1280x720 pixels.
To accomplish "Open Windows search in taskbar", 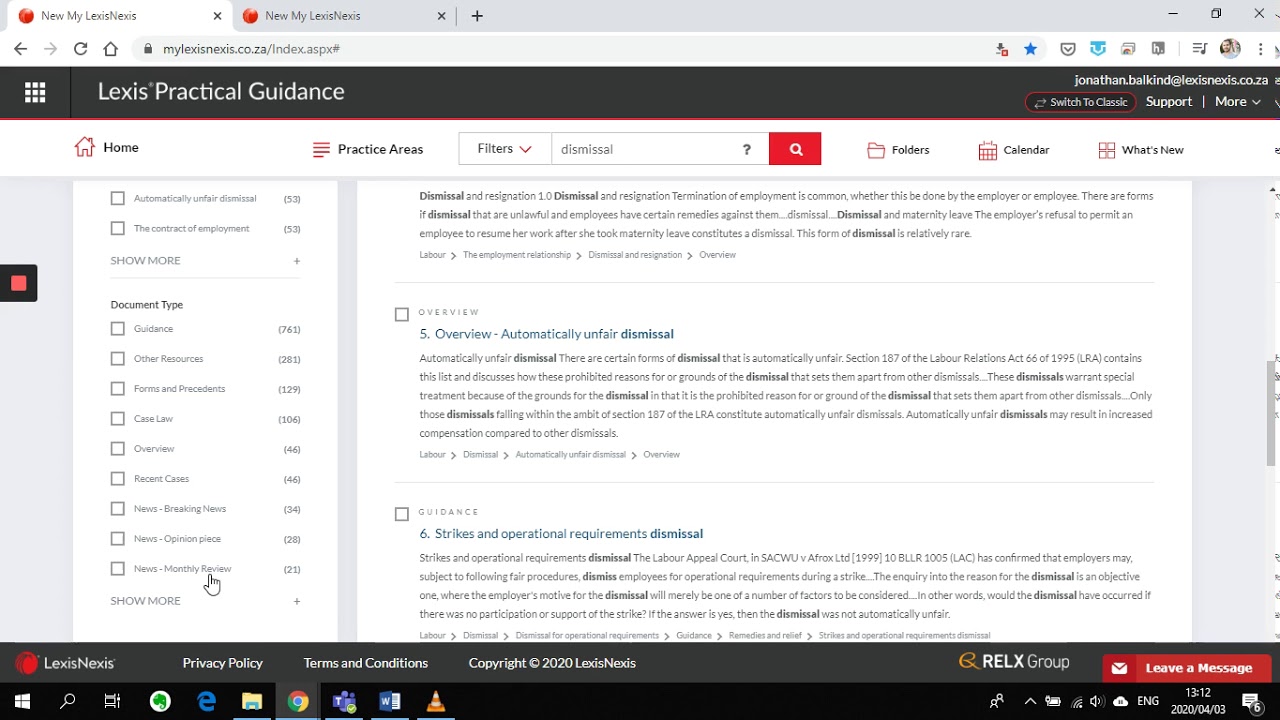I will click(x=67, y=702).
